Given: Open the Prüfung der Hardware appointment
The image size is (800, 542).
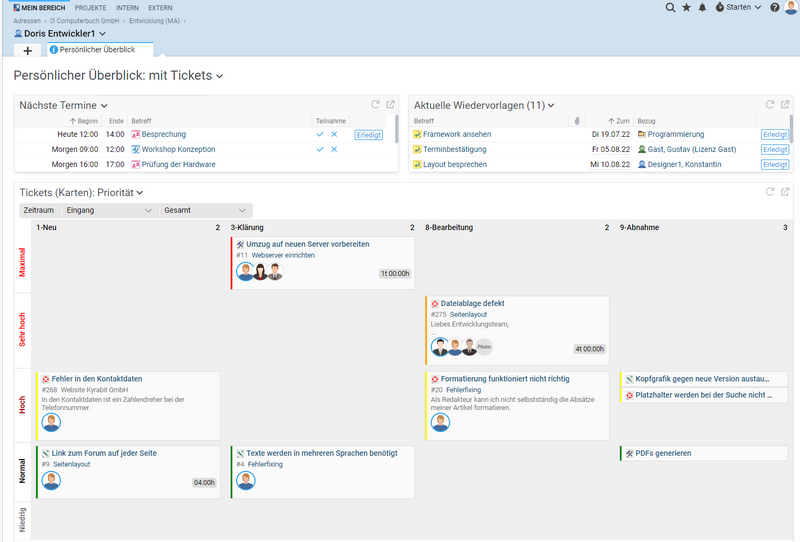Looking at the screenshot, I should (179, 164).
